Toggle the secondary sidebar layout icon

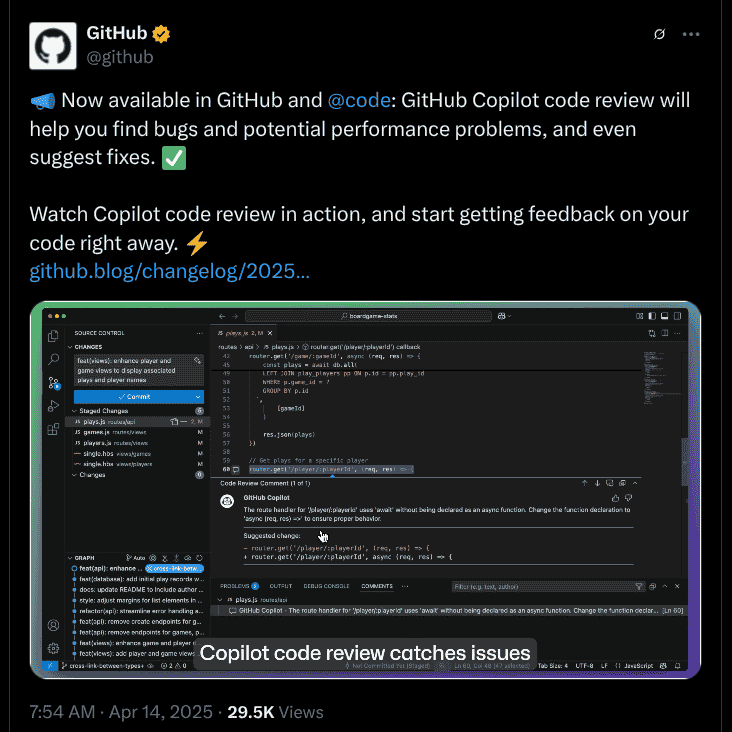click(x=677, y=316)
